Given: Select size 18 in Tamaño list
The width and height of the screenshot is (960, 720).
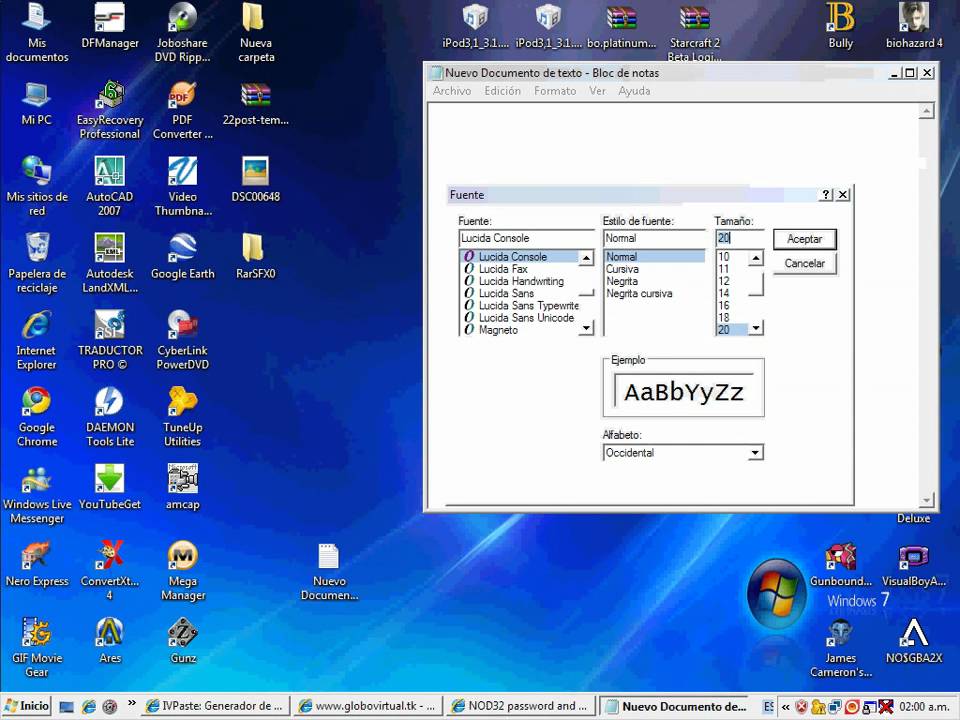Looking at the screenshot, I should (724, 318).
